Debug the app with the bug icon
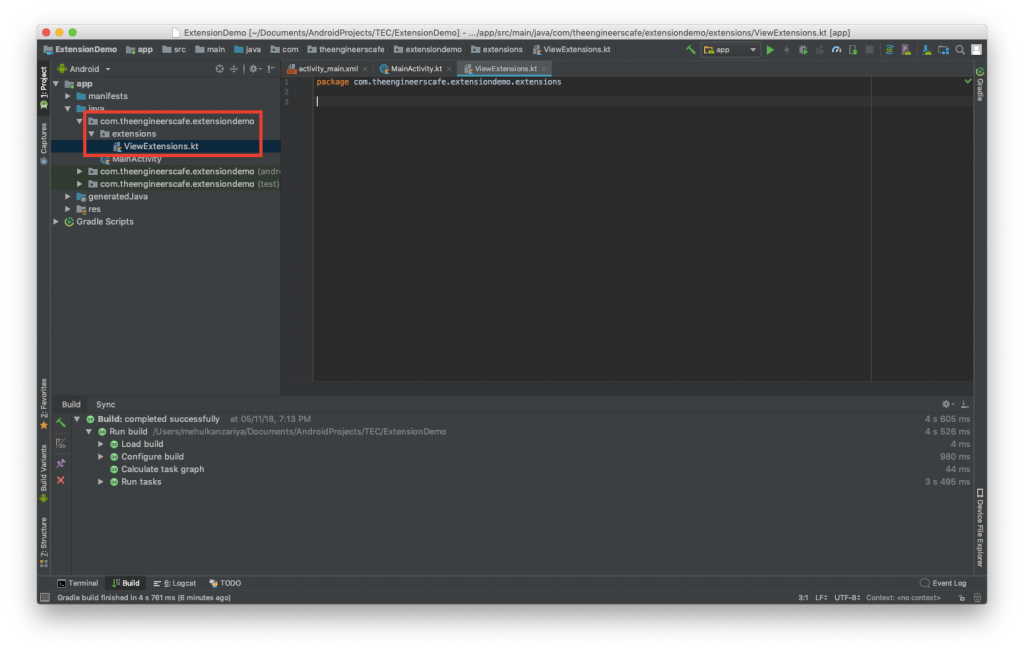The width and height of the screenshot is (1024, 653). click(x=802, y=49)
